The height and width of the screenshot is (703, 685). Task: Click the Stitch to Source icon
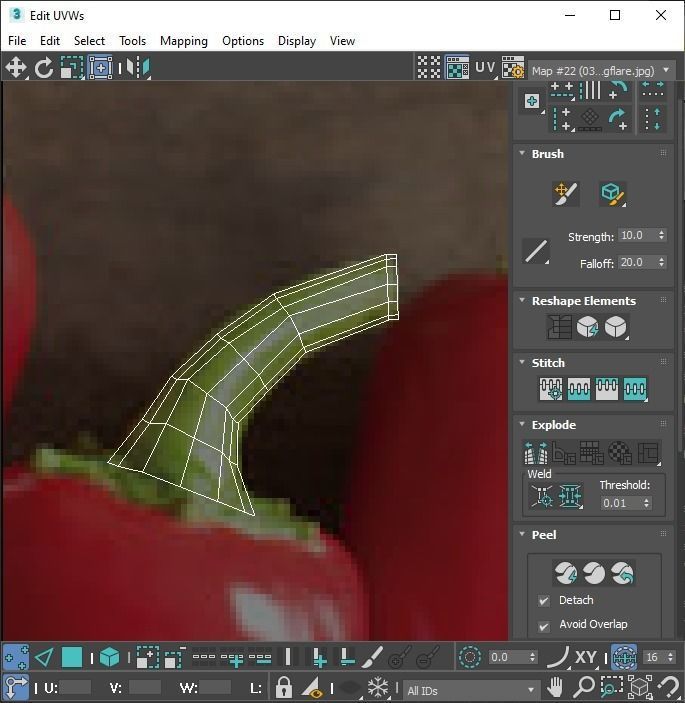(607, 388)
